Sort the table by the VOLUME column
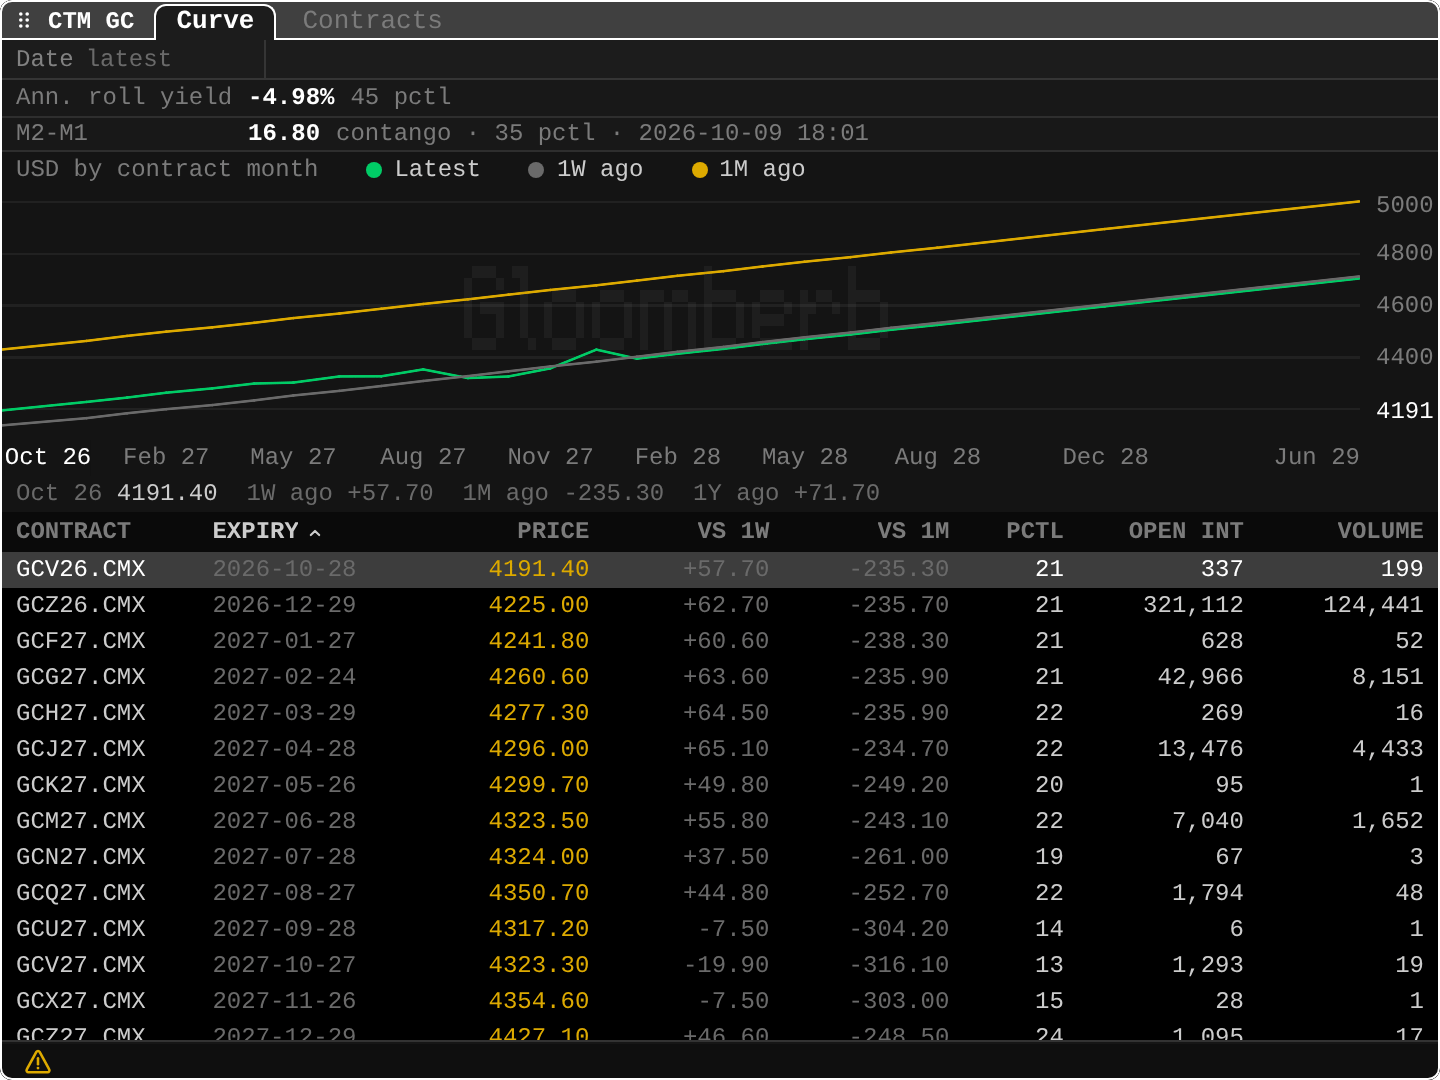The width and height of the screenshot is (1440, 1080). point(1381,531)
